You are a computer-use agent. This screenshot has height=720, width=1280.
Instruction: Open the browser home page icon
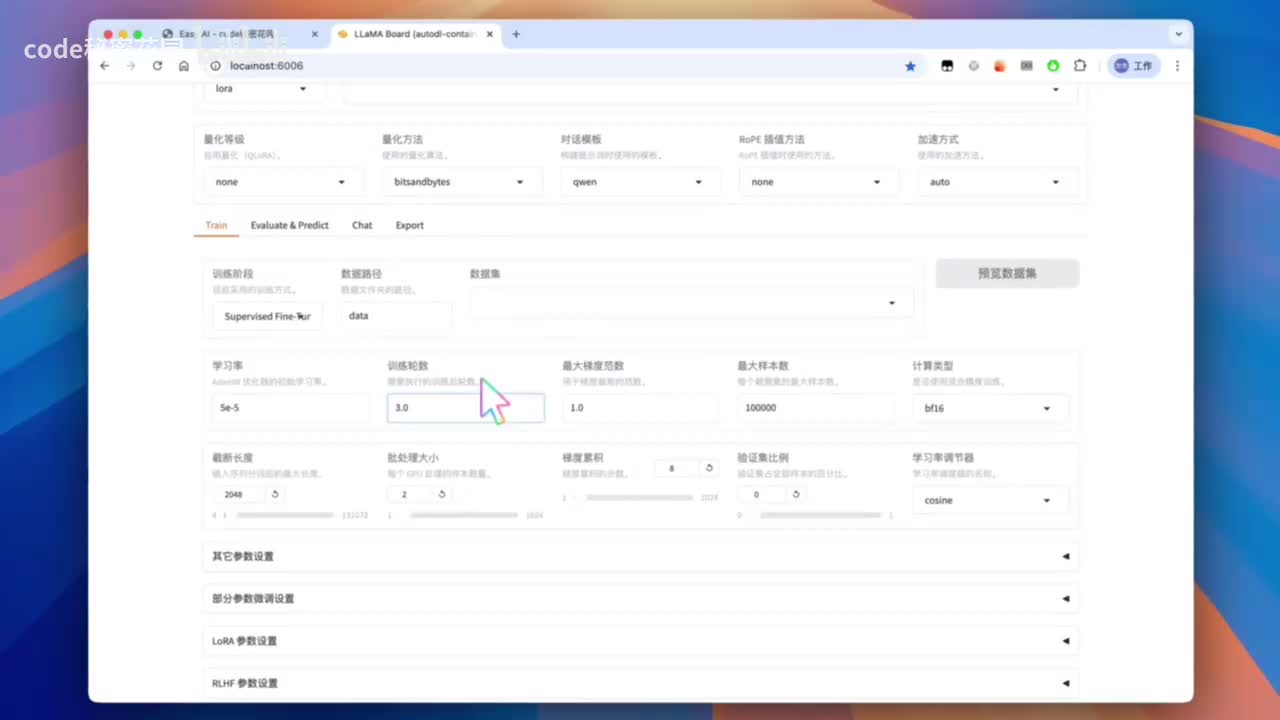pos(184,66)
